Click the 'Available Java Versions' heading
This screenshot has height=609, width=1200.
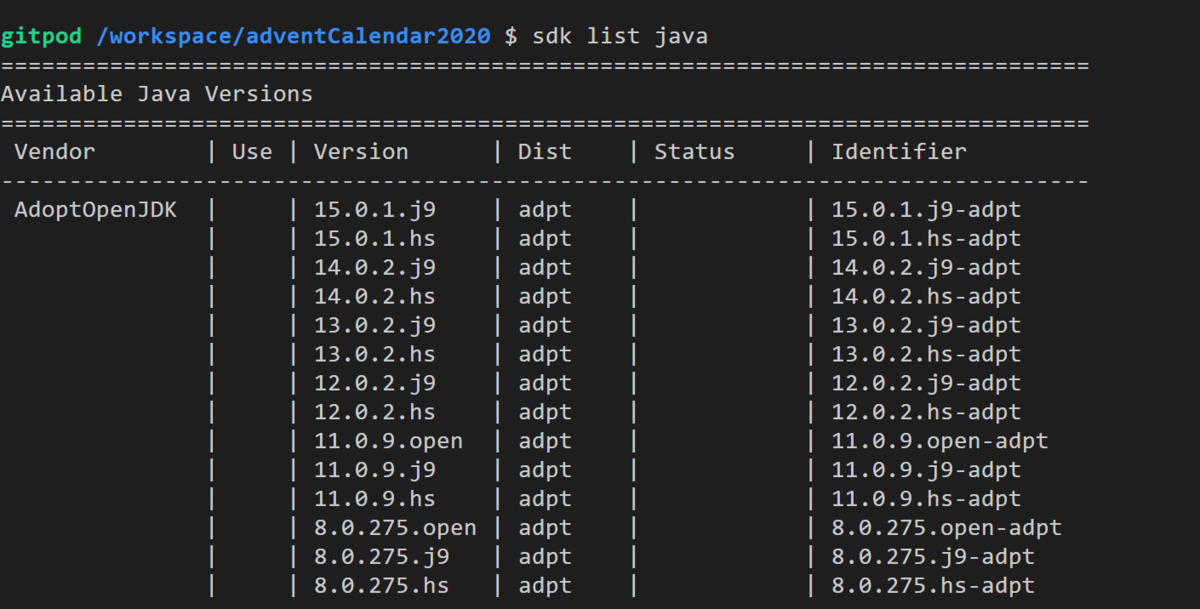[157, 95]
